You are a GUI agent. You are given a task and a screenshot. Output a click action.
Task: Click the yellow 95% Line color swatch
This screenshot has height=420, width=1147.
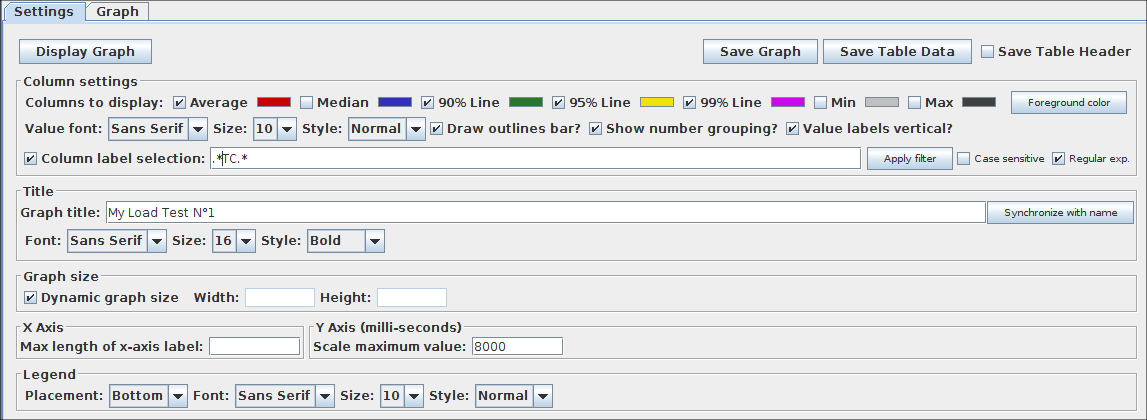656,102
